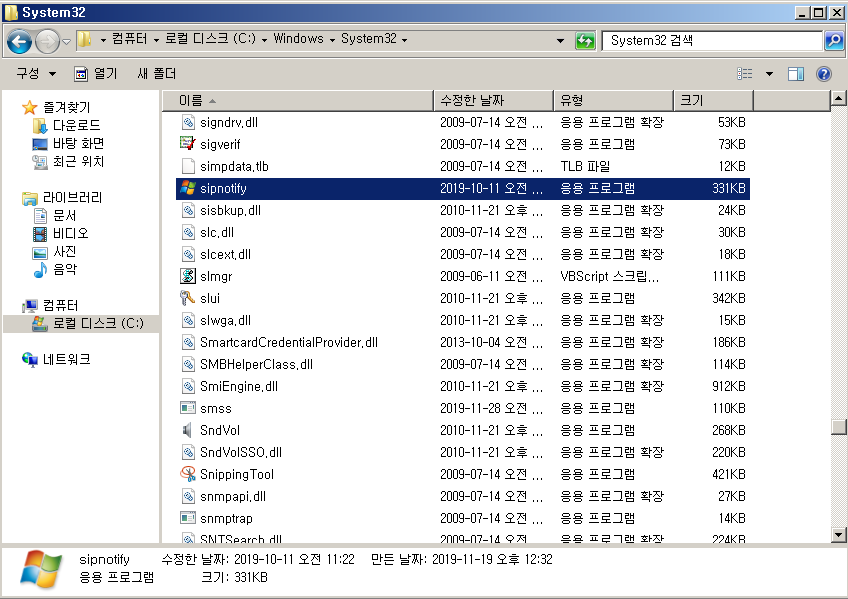Select the slwga.dll file icon
This screenshot has width=848, height=599.
pyautogui.click(x=188, y=320)
